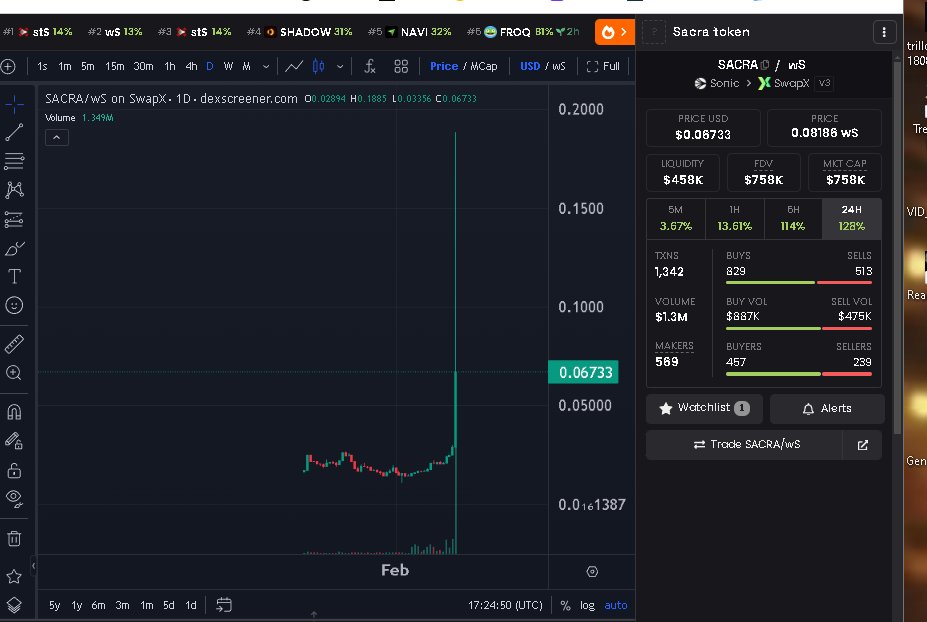Select the W weekly timeframe

(x=228, y=66)
